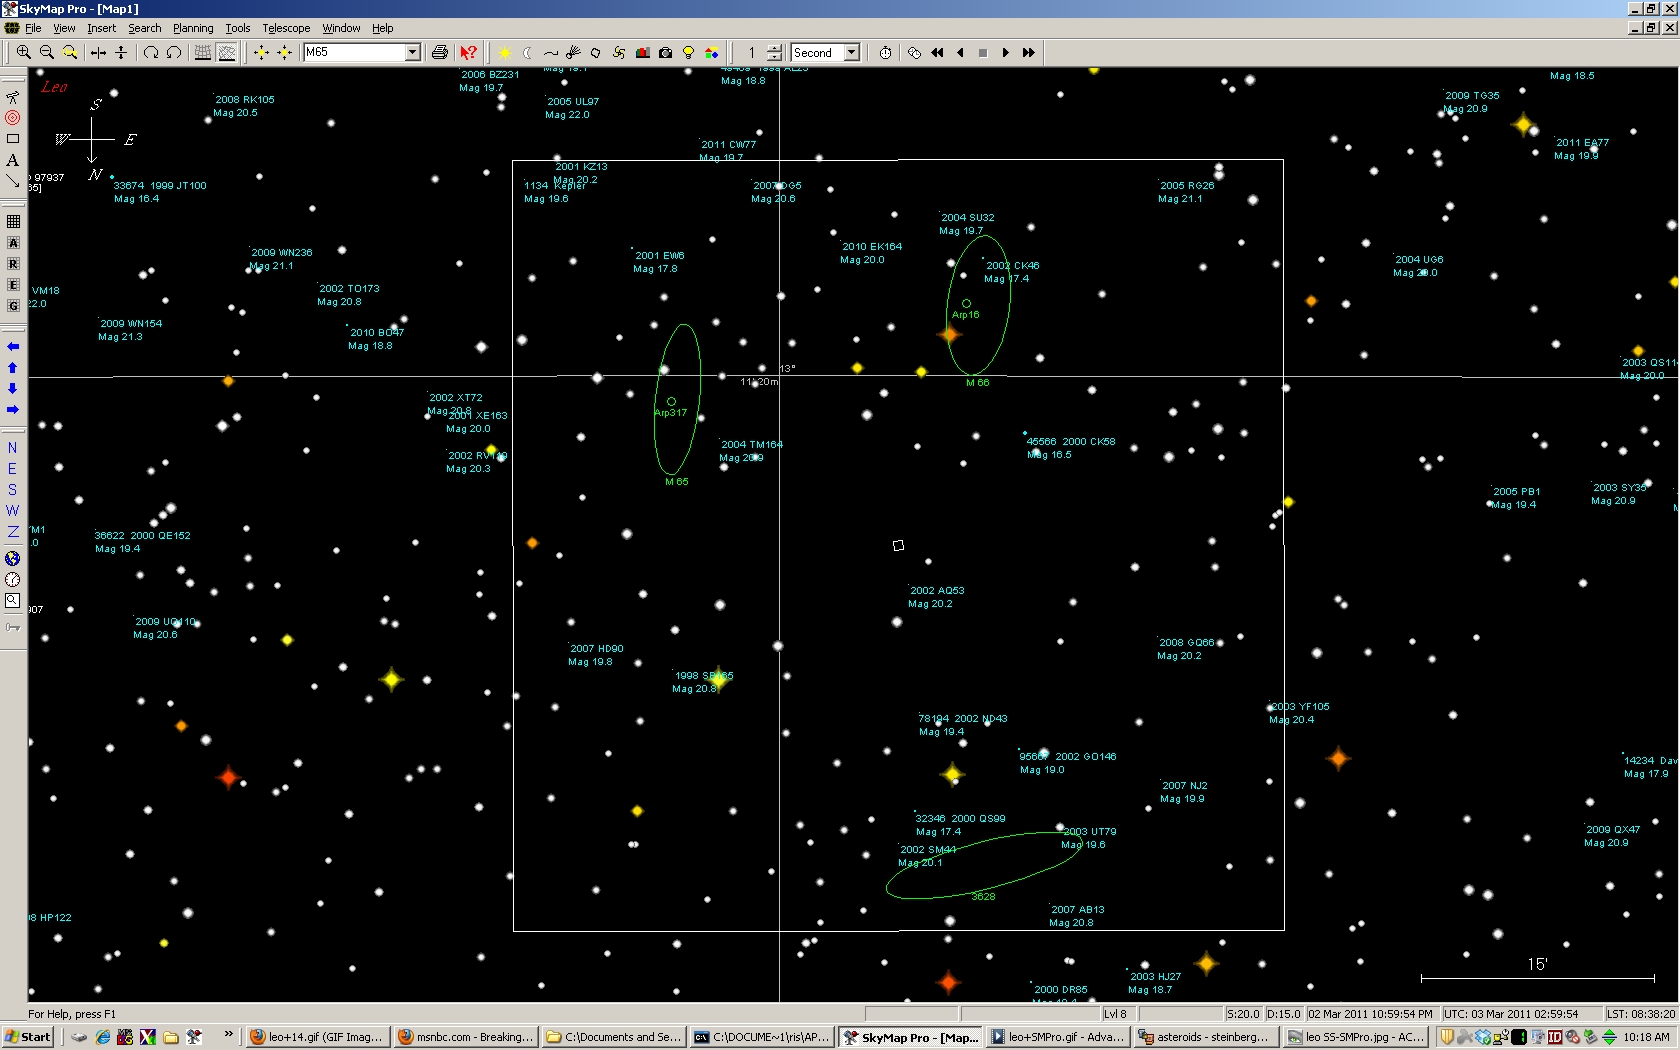Viewport: 1680px width, 1050px height.
Task: Face east with the E sidebar button
Action: 12,469
